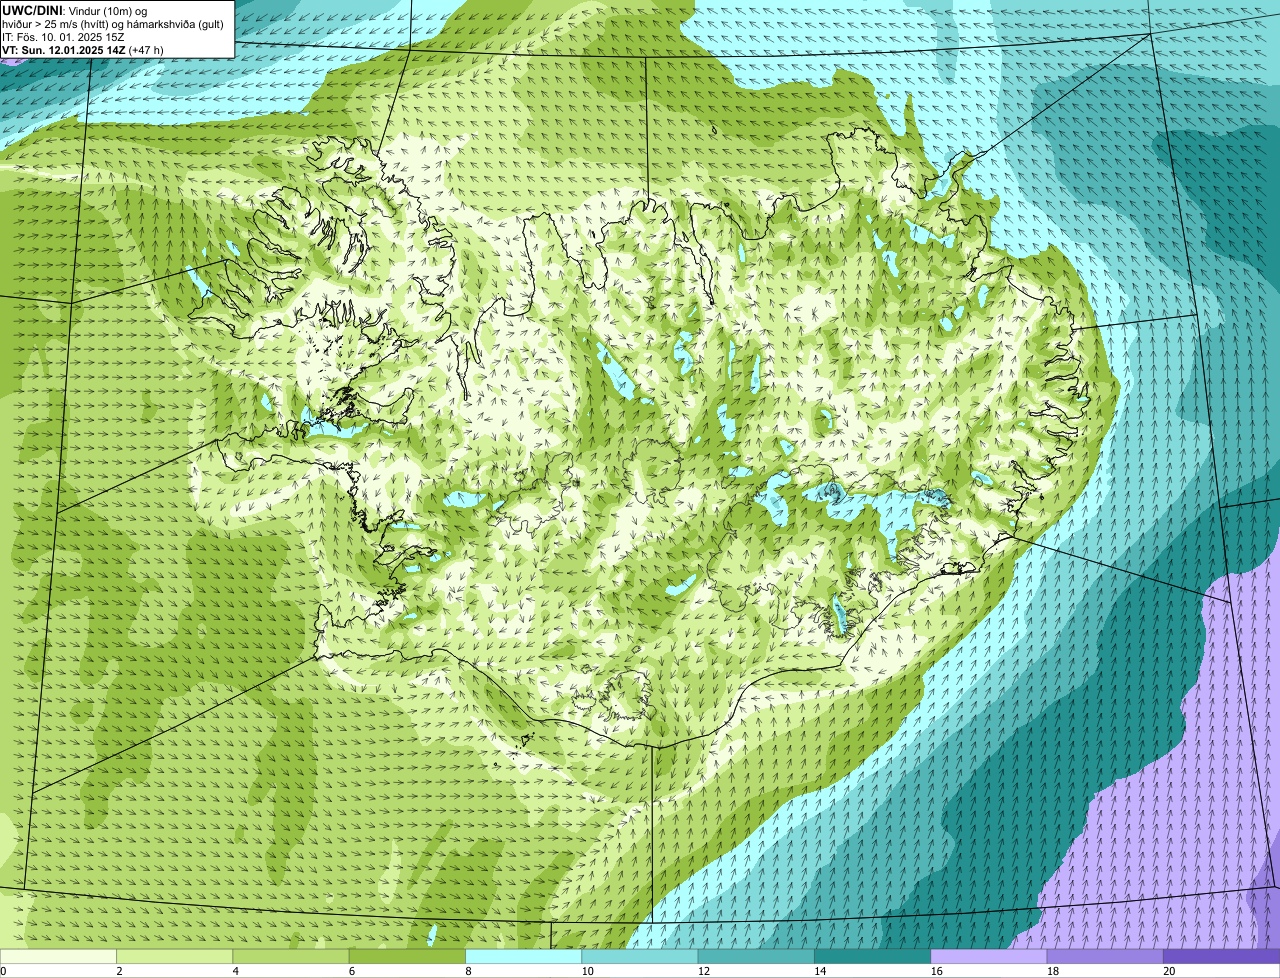Choose the dark teal 14–16 legend swatch
The image size is (1280, 978).
click(x=872, y=956)
